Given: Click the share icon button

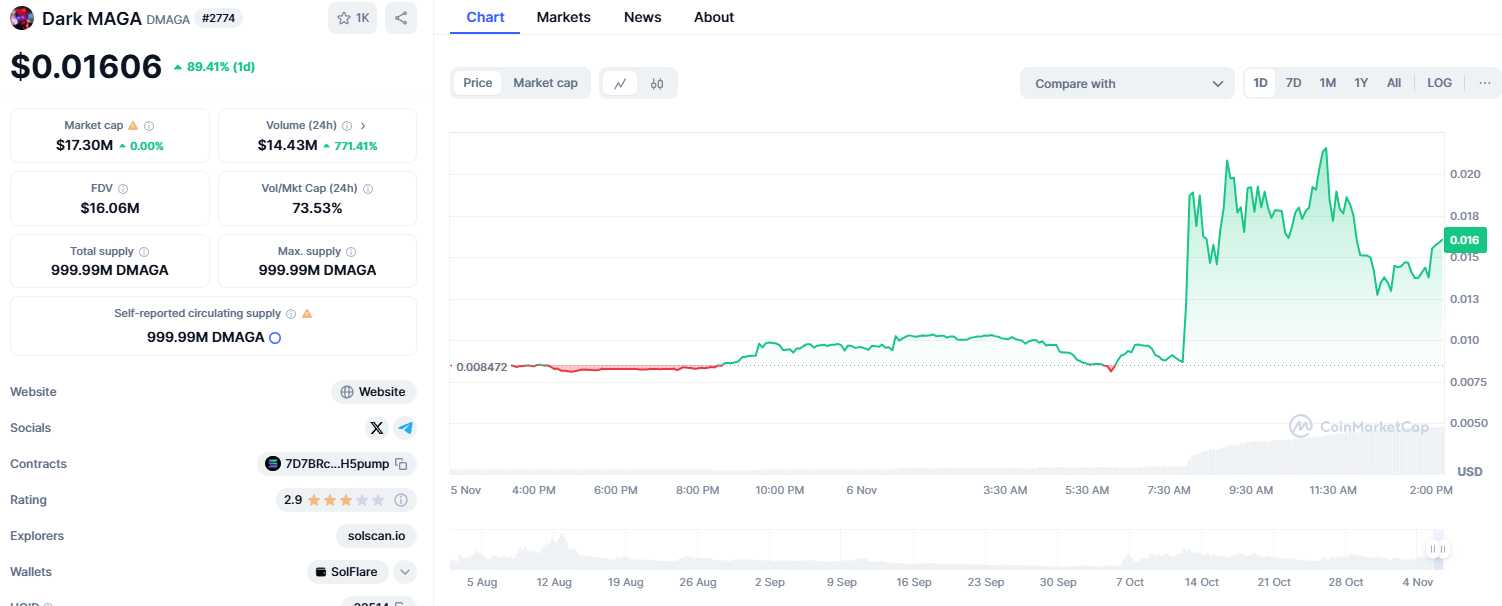Looking at the screenshot, I should (400, 18).
